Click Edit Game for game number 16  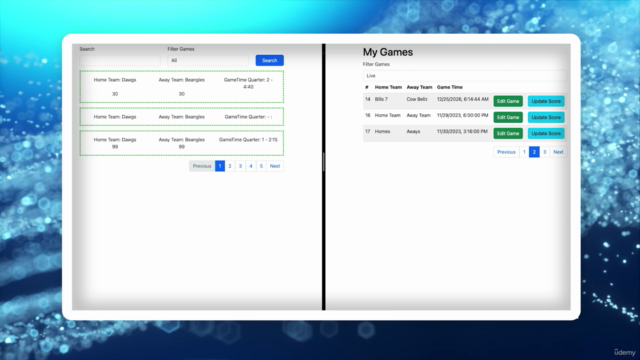point(508,117)
